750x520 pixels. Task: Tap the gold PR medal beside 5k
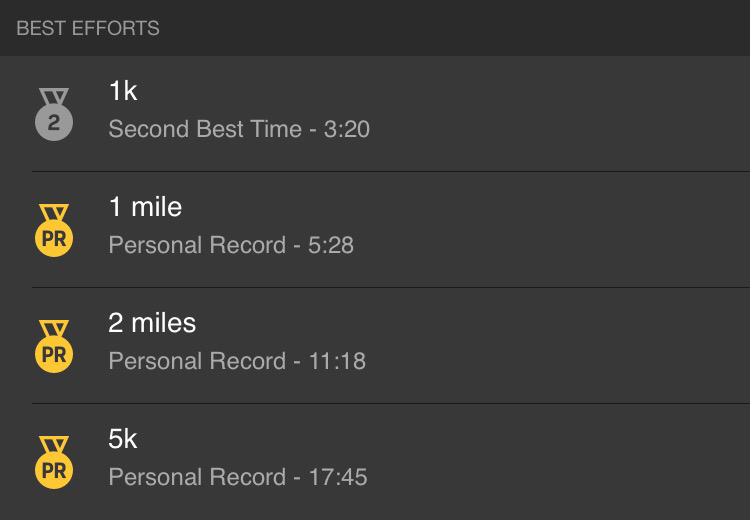(x=54, y=462)
